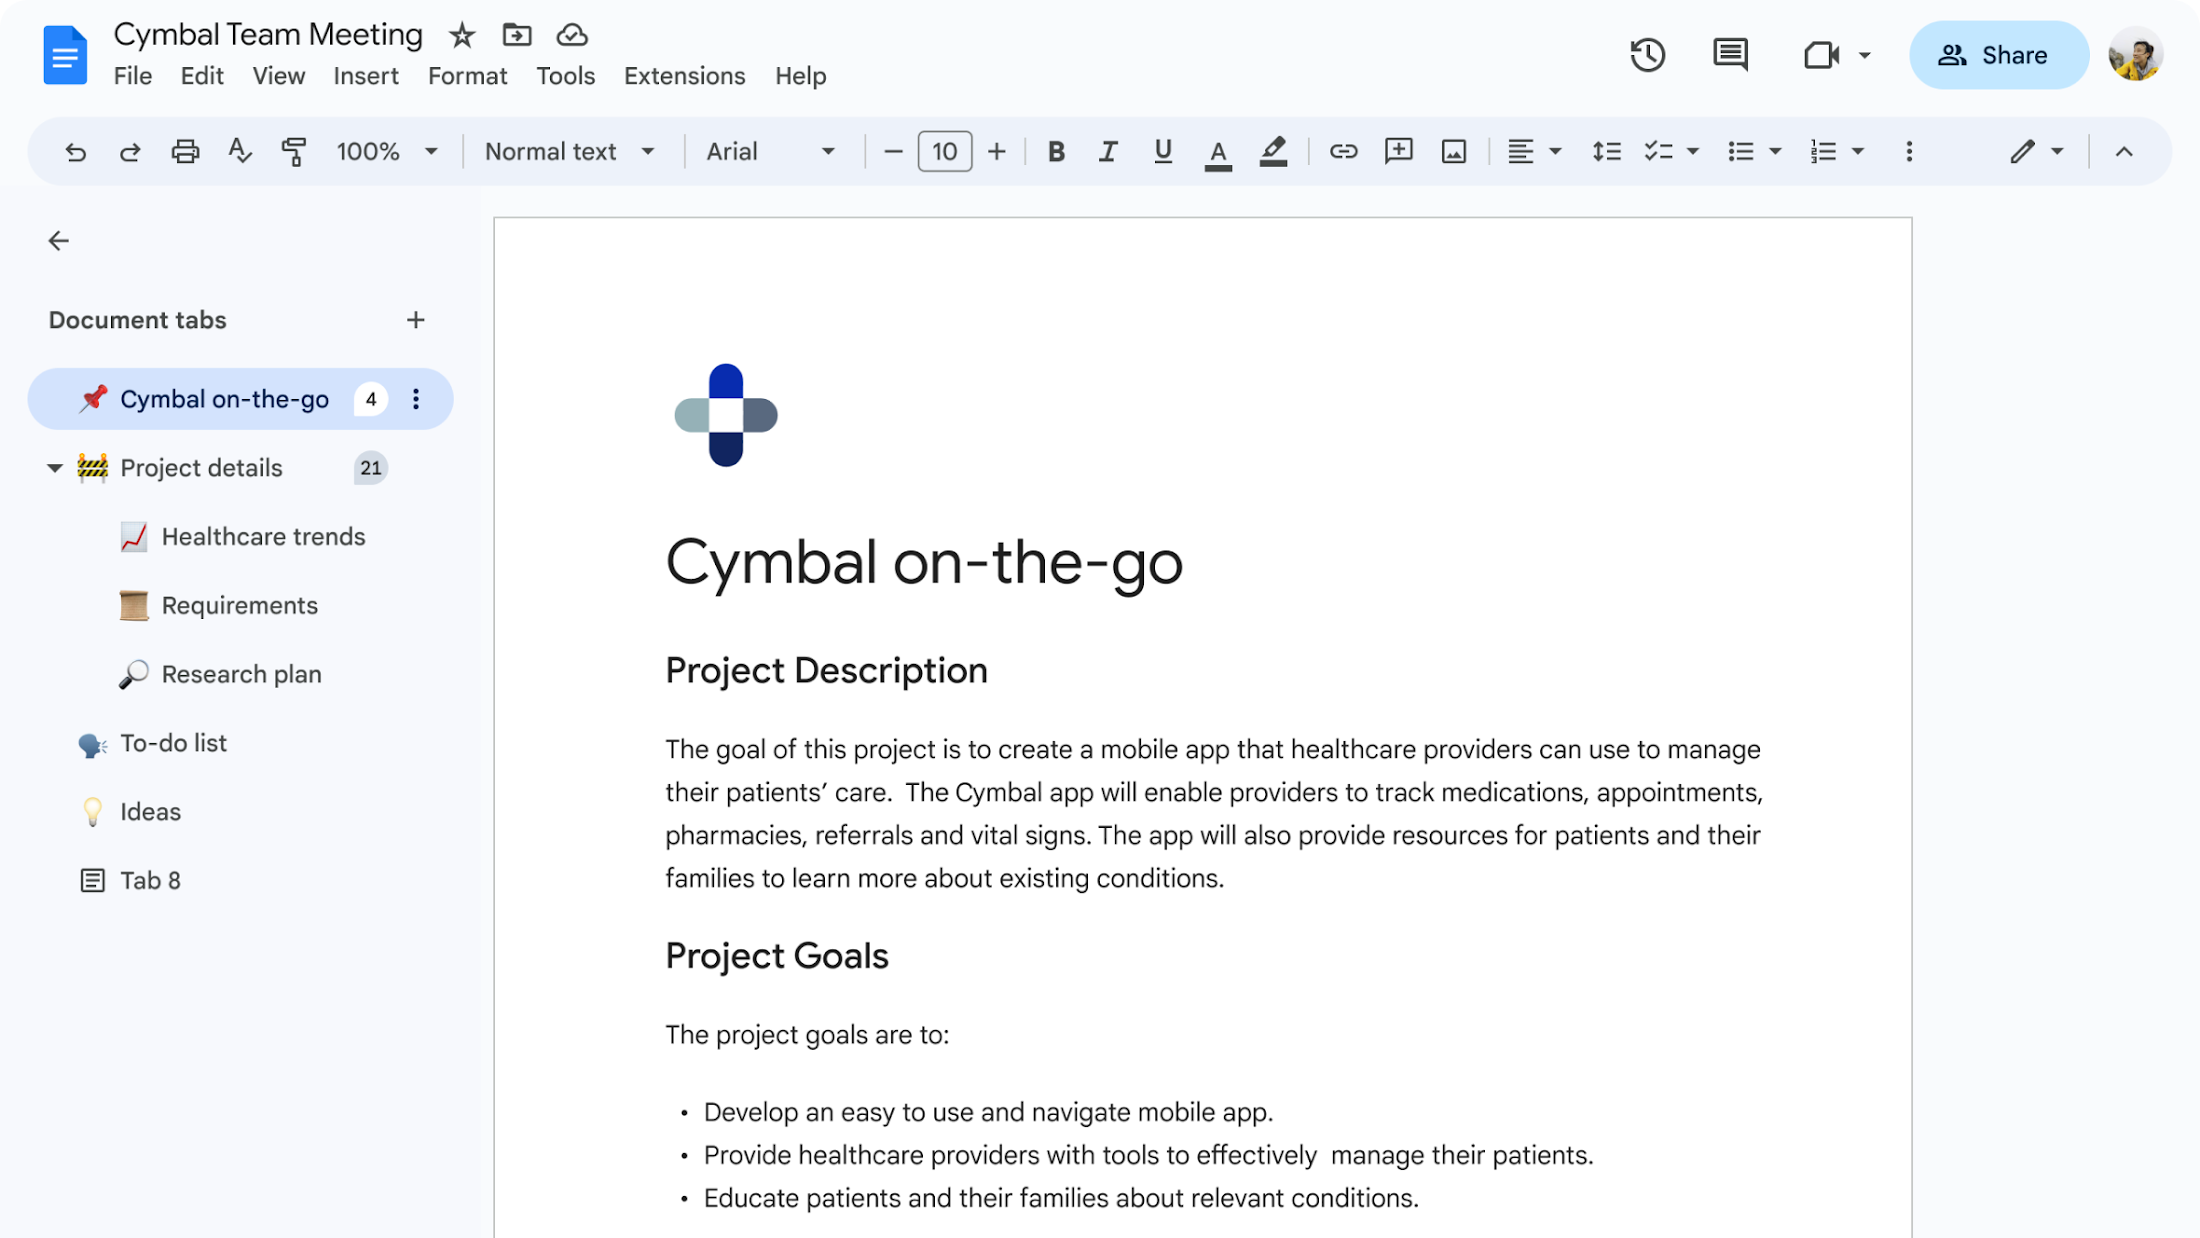The height and width of the screenshot is (1238, 2200).
Task: Open the font size 10 dropdown
Action: click(944, 151)
